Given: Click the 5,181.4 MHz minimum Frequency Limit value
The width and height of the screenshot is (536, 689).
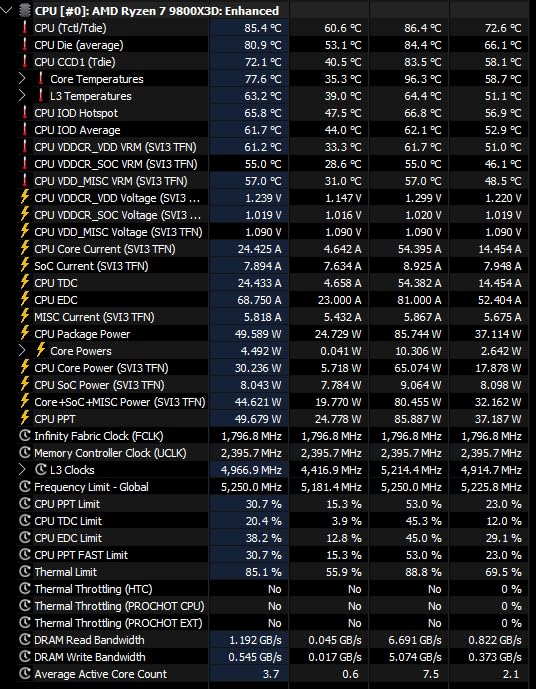Looking at the screenshot, I should (x=332, y=487).
